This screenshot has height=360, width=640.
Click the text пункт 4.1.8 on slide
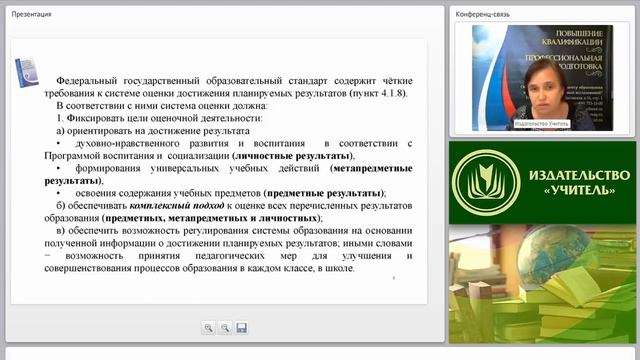pos(378,93)
